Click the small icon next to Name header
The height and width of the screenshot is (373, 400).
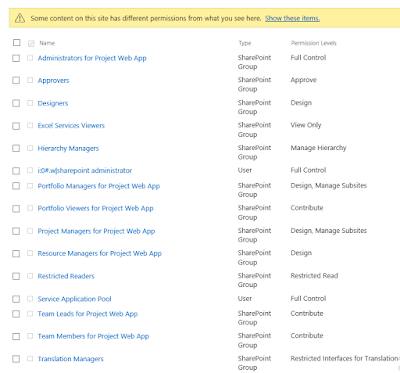pyautogui.click(x=31, y=43)
